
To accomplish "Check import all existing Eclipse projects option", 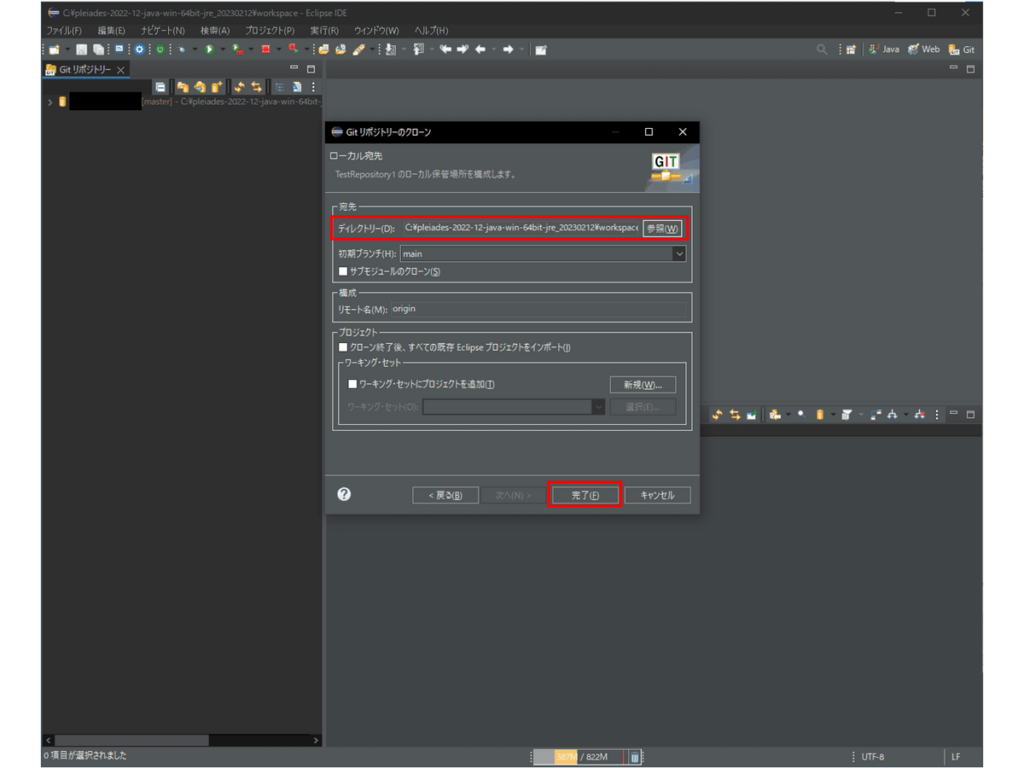I will click(343, 347).
